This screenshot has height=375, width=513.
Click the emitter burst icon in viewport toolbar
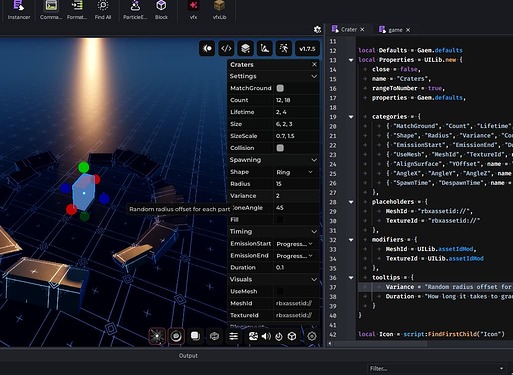coord(207,49)
